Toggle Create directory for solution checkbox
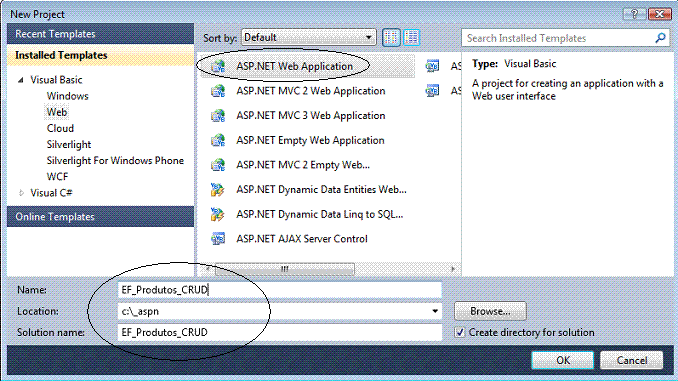This screenshot has height=381, width=678. coord(460,332)
